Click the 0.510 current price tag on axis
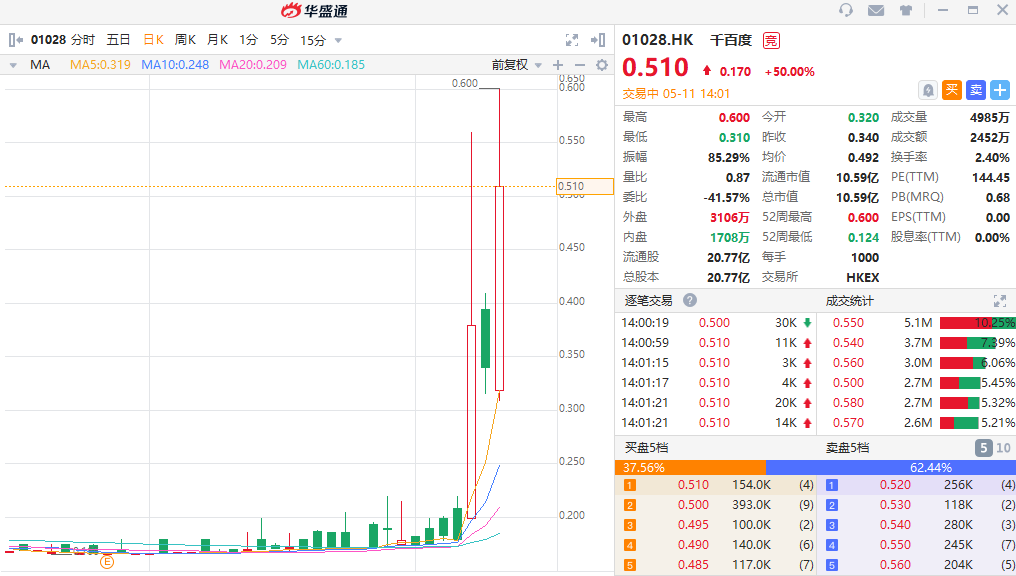 (x=584, y=187)
